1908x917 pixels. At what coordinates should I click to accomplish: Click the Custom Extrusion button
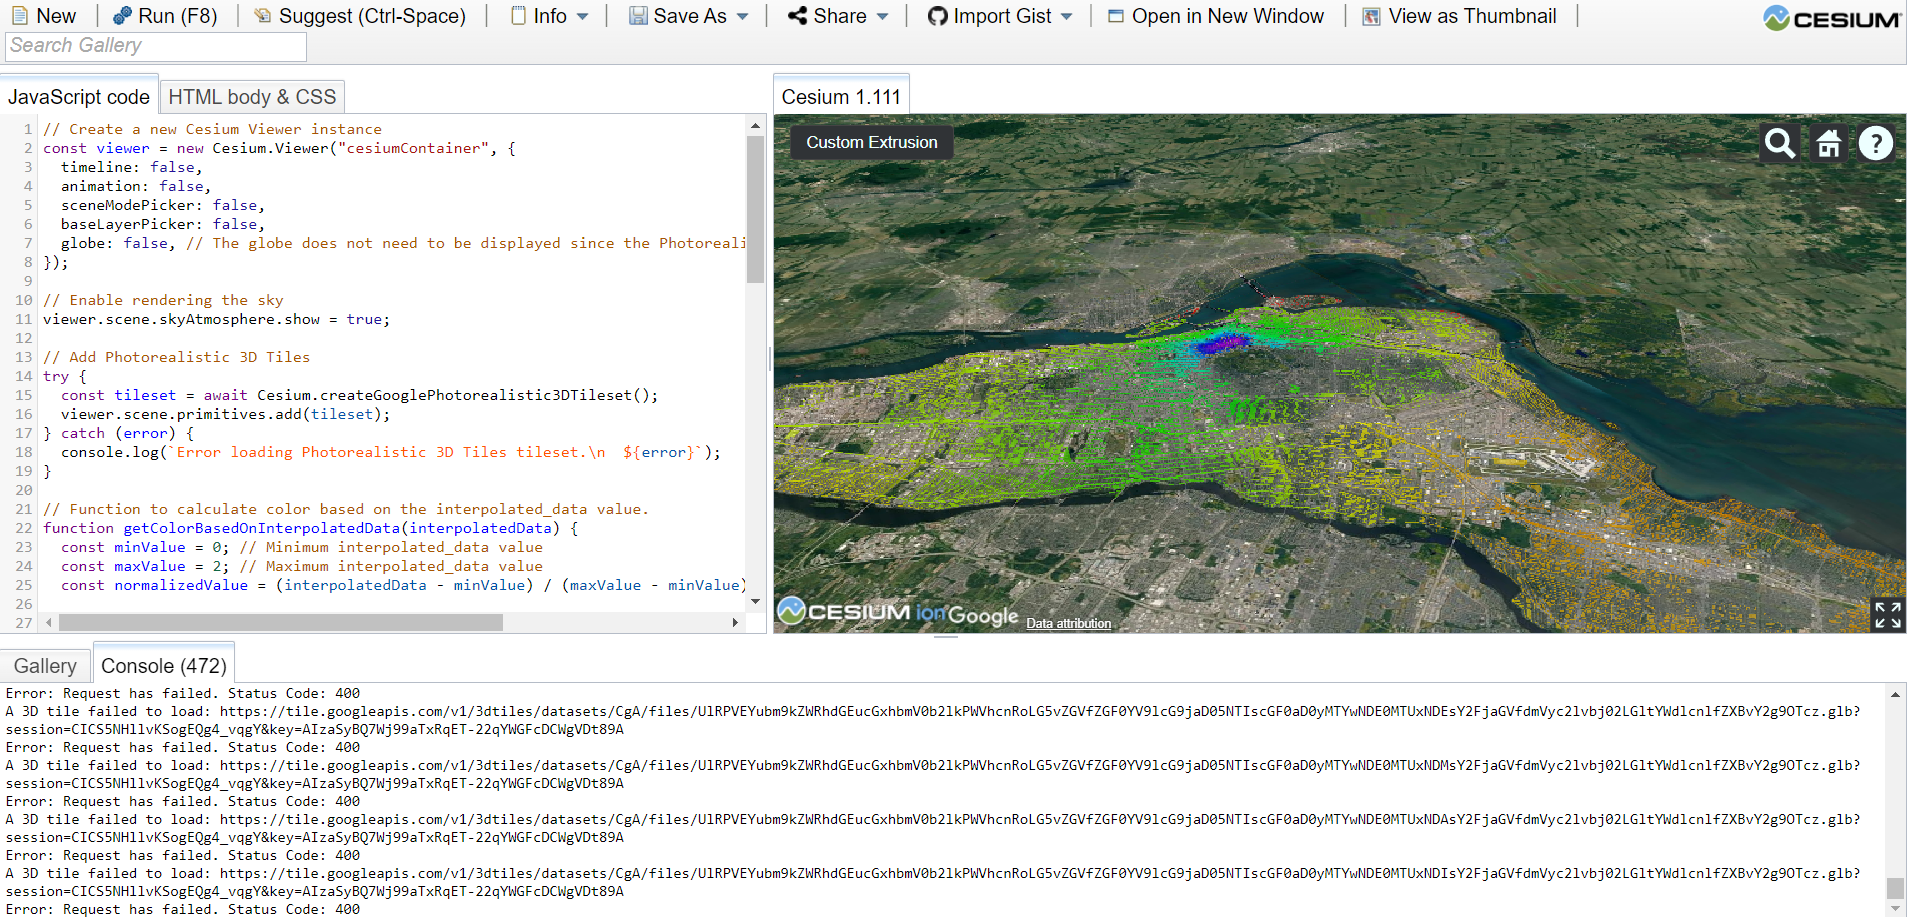[x=872, y=142]
